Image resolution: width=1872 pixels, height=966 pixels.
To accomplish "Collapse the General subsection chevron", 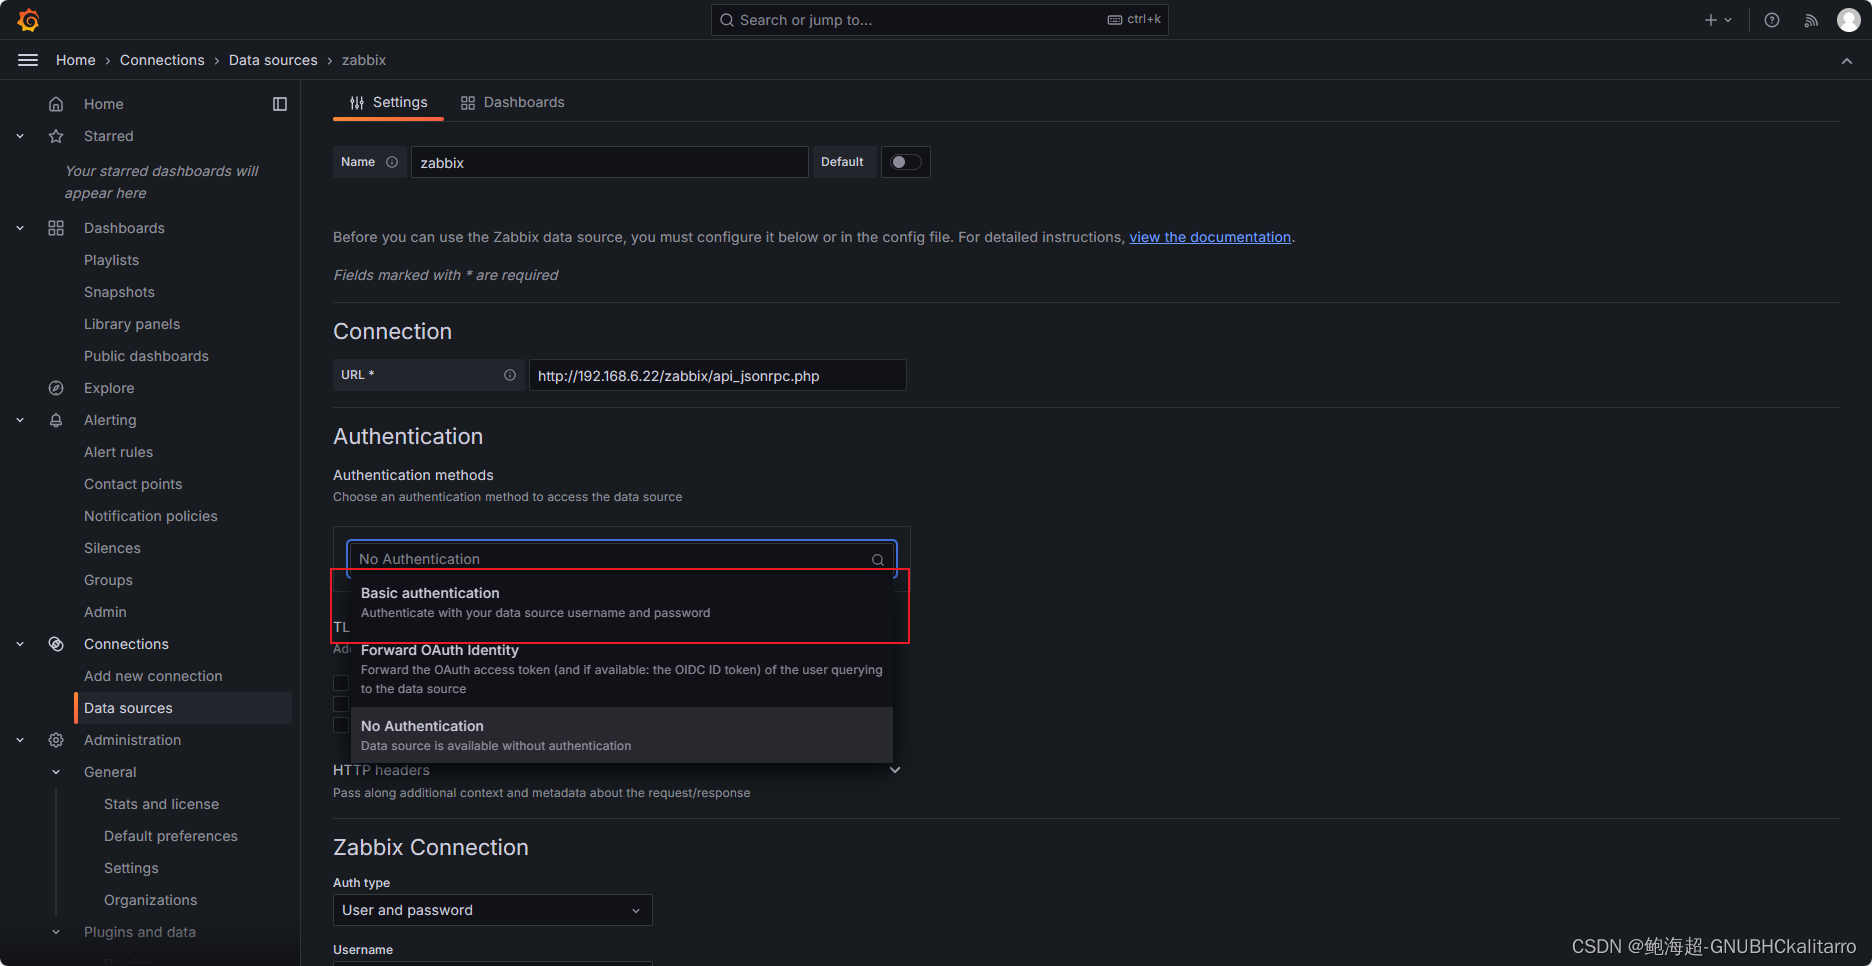I will click(56, 772).
